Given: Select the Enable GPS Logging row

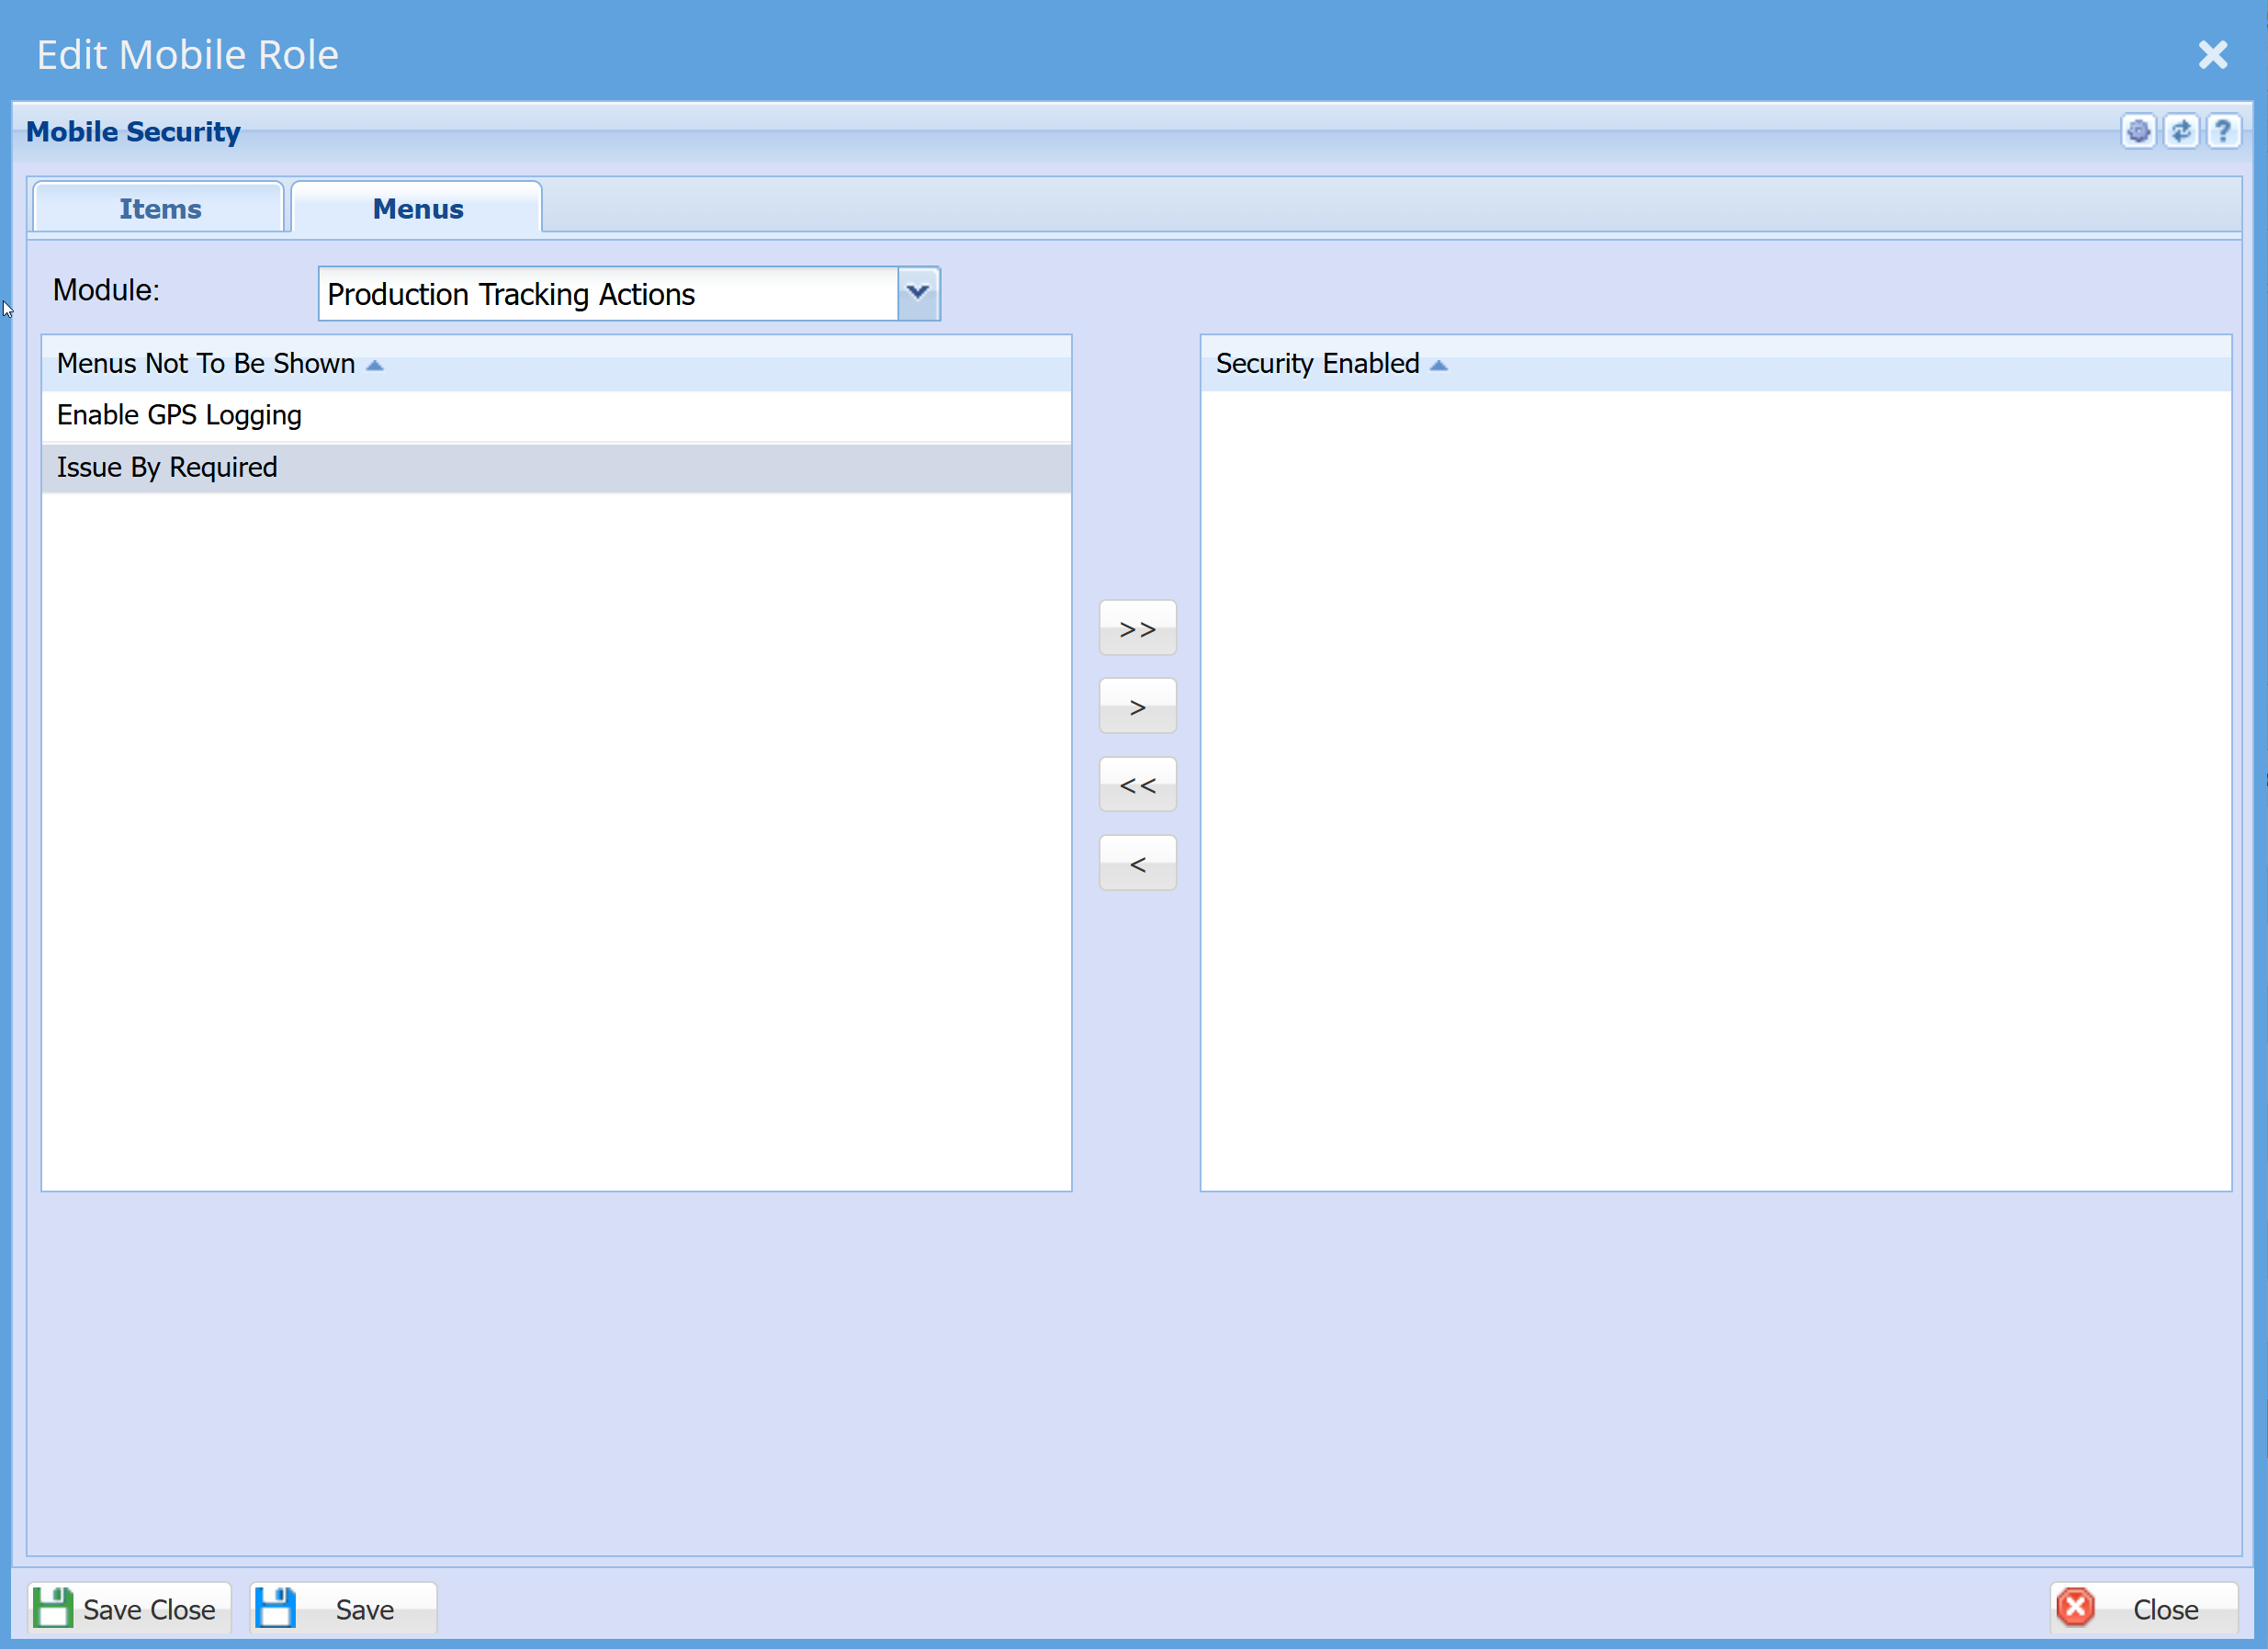Looking at the screenshot, I should coord(556,415).
